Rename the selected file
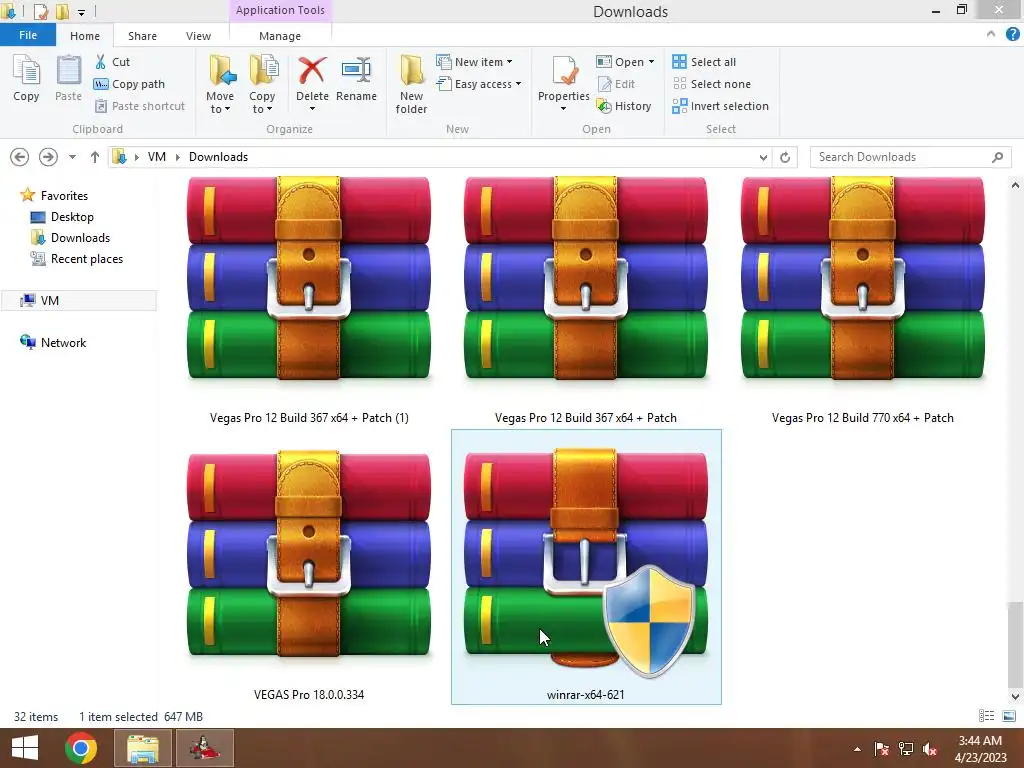This screenshot has width=1024, height=768. coord(357,80)
